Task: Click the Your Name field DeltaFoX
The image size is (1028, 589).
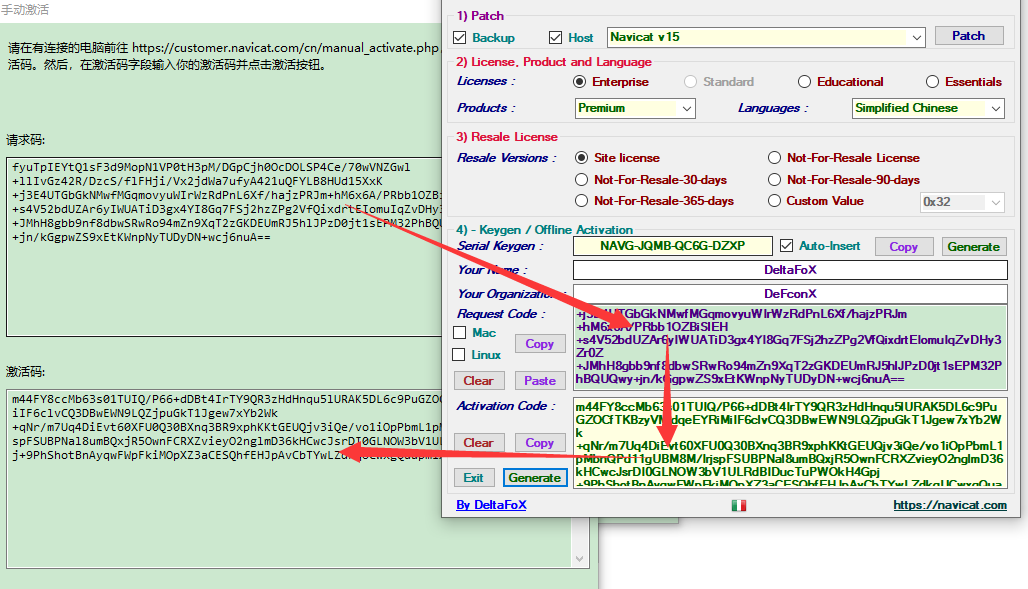Action: [790, 270]
